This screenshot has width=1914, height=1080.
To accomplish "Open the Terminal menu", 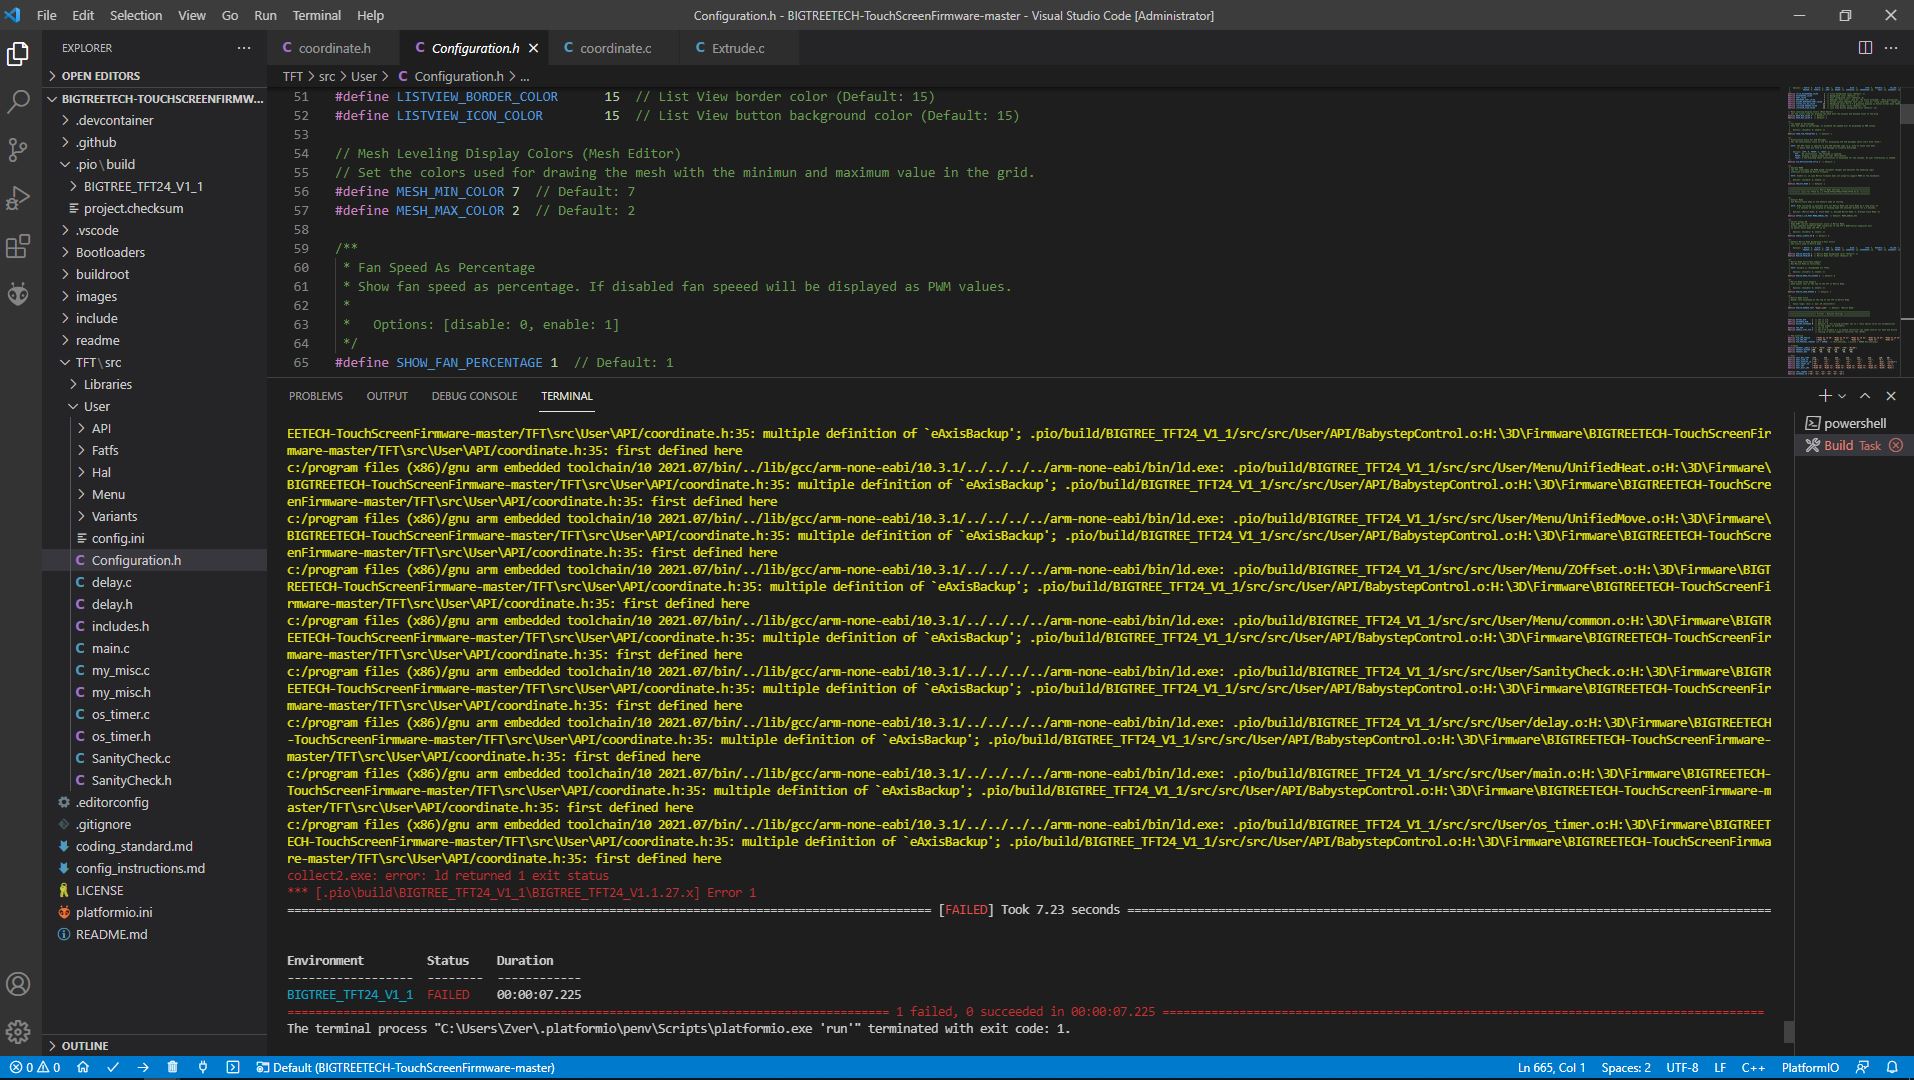I will point(316,15).
